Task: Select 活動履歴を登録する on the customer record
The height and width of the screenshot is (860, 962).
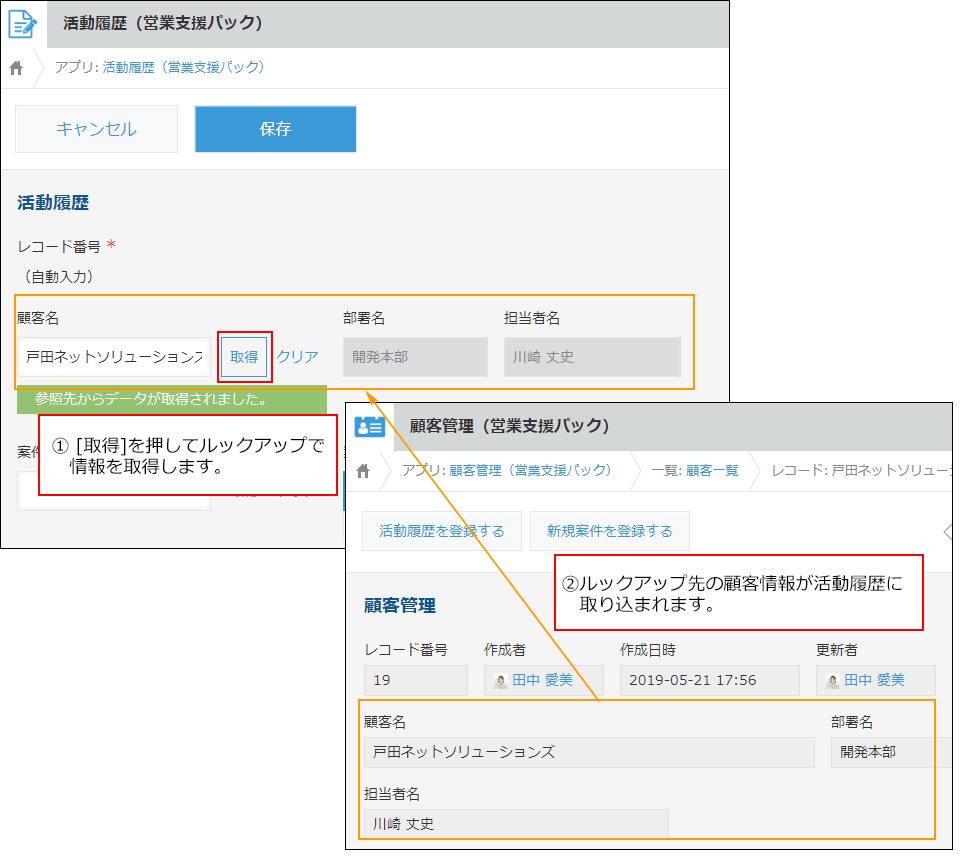Action: 441,531
